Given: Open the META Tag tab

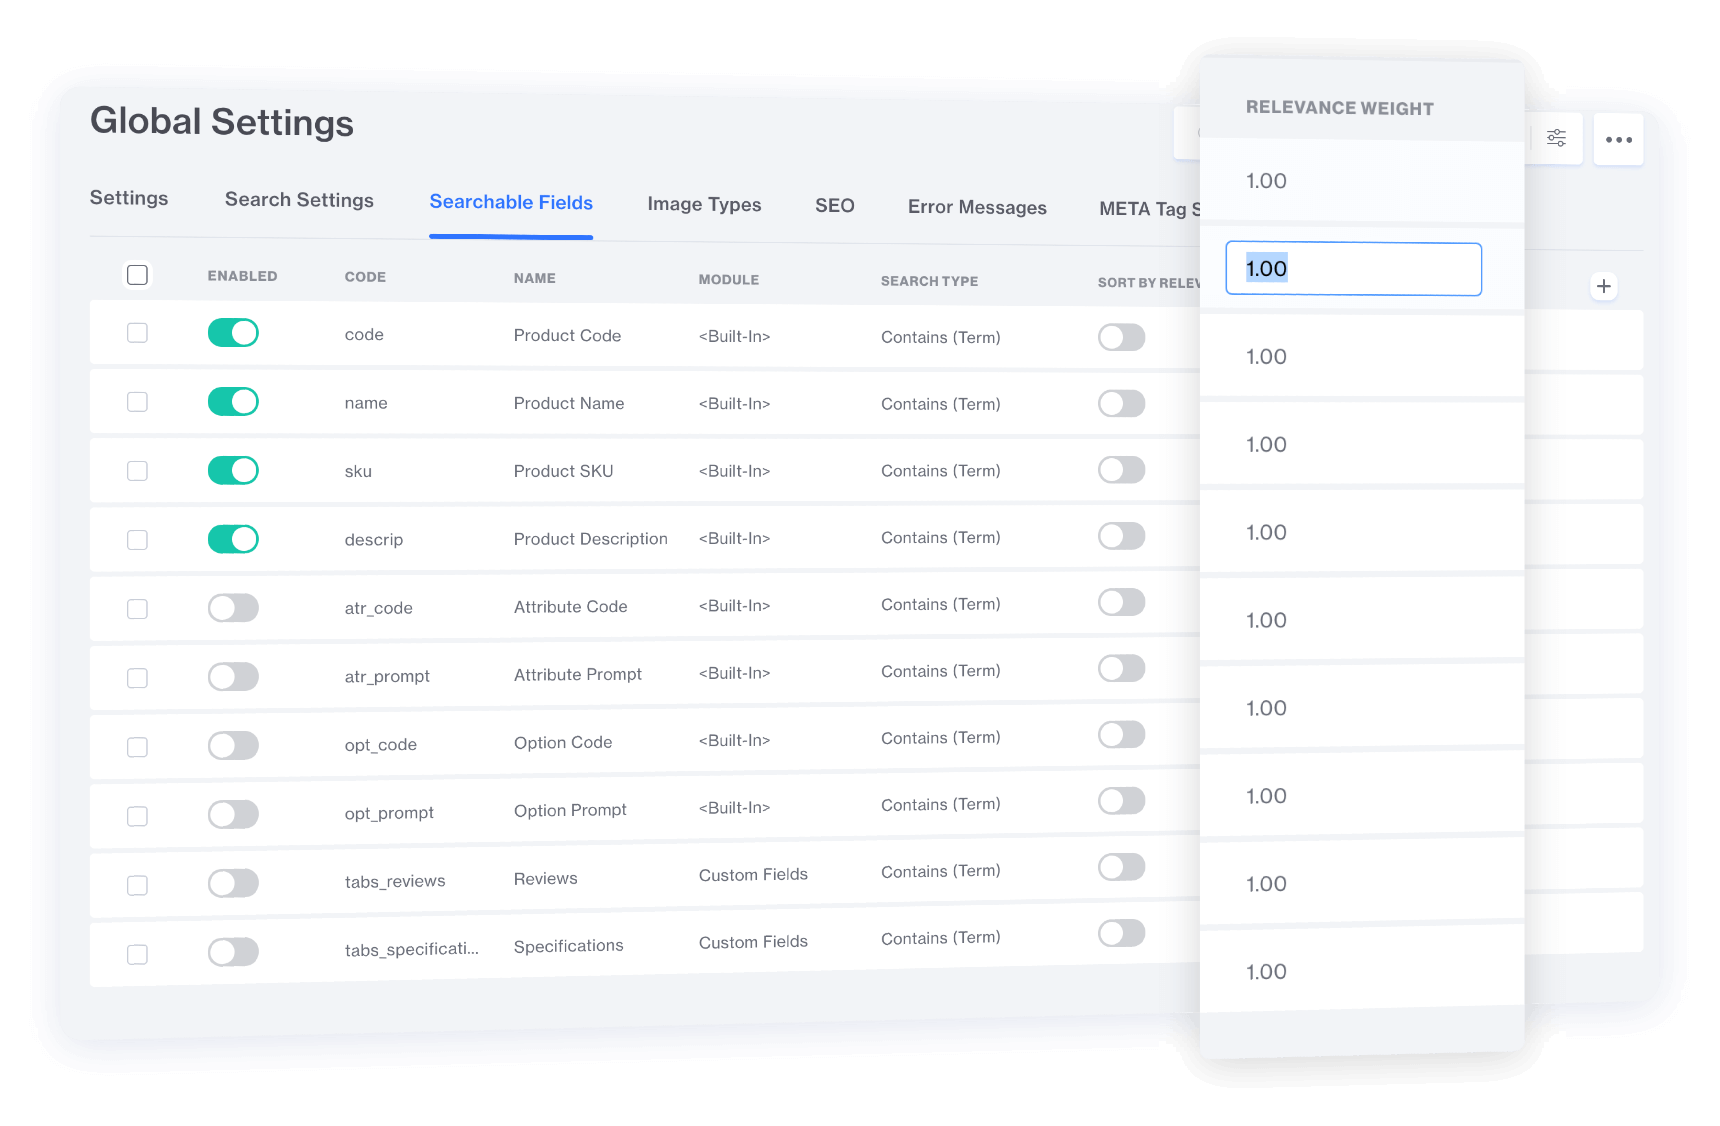Looking at the screenshot, I should (1149, 209).
